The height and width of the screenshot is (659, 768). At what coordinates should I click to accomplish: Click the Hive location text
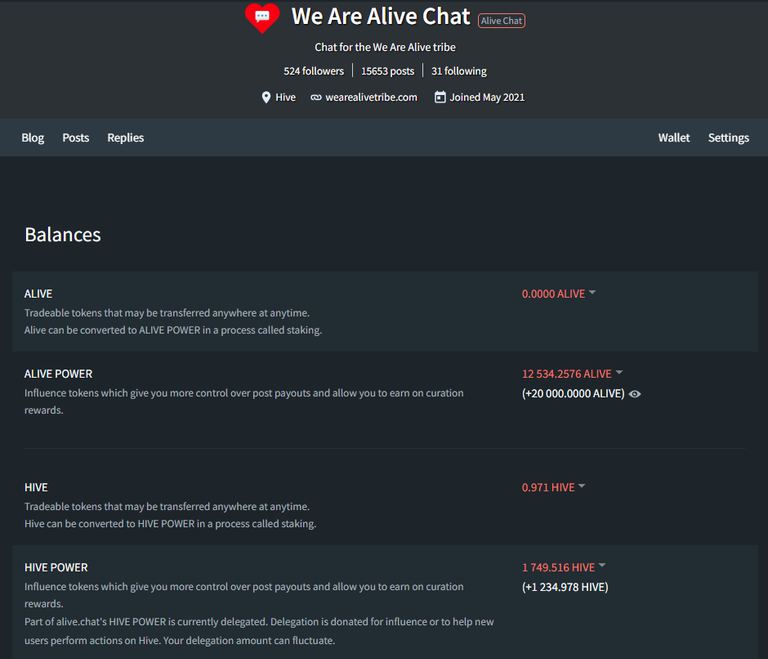coord(286,98)
